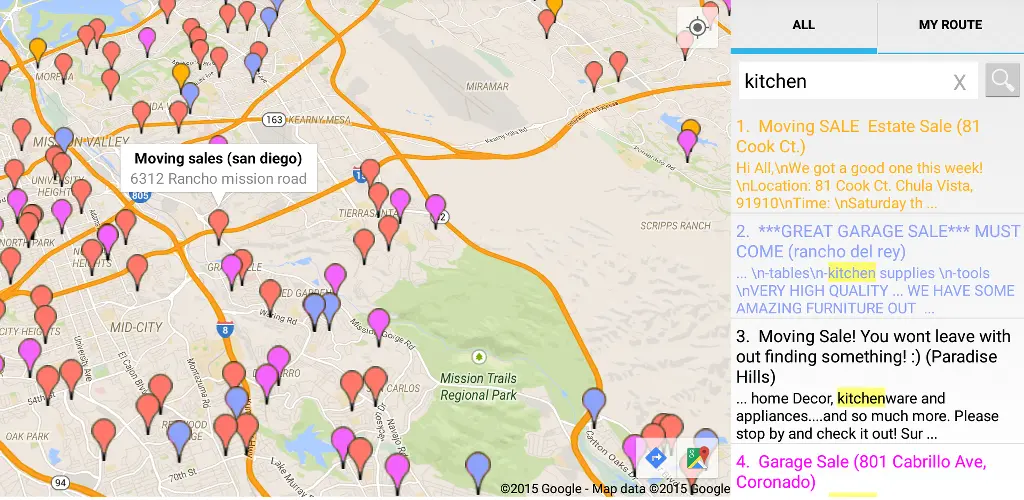1024x500 pixels.
Task: Select the ALL tab
Action: (803, 25)
